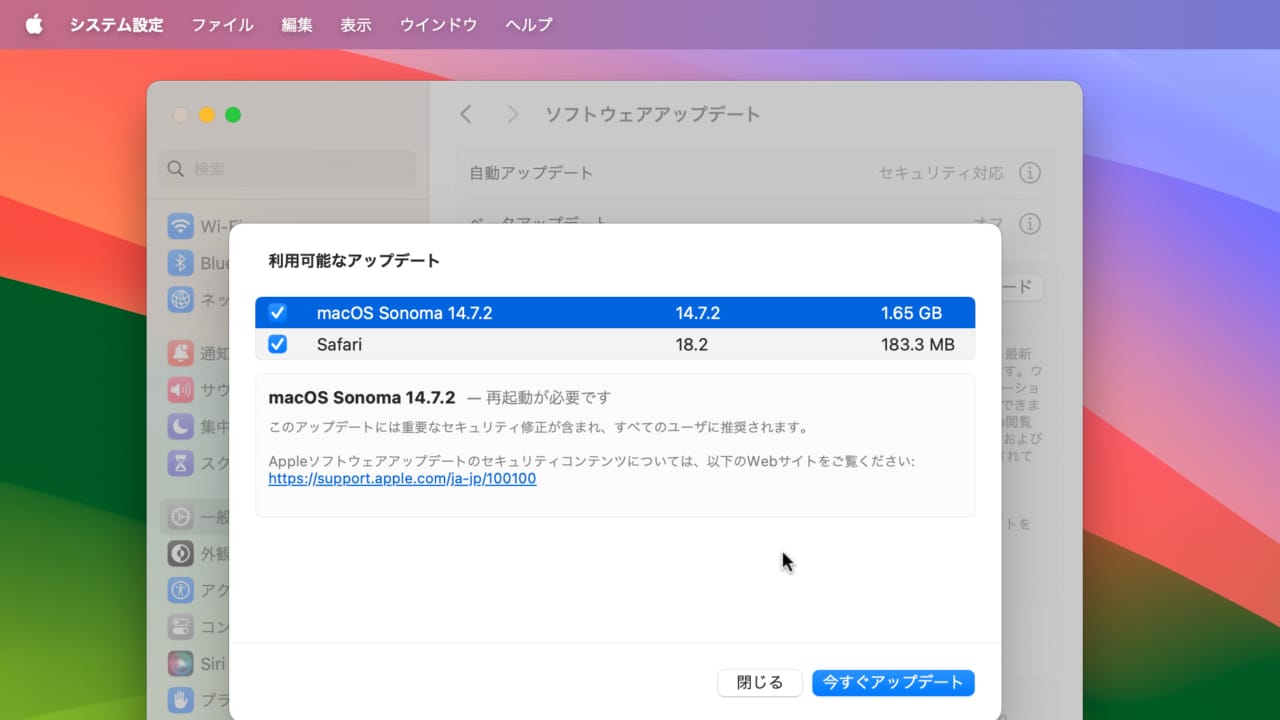Click the 閉じる button

760,683
